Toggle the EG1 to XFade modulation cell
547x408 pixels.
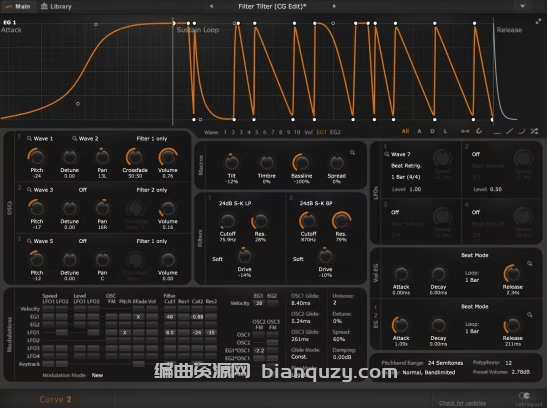click(138, 317)
